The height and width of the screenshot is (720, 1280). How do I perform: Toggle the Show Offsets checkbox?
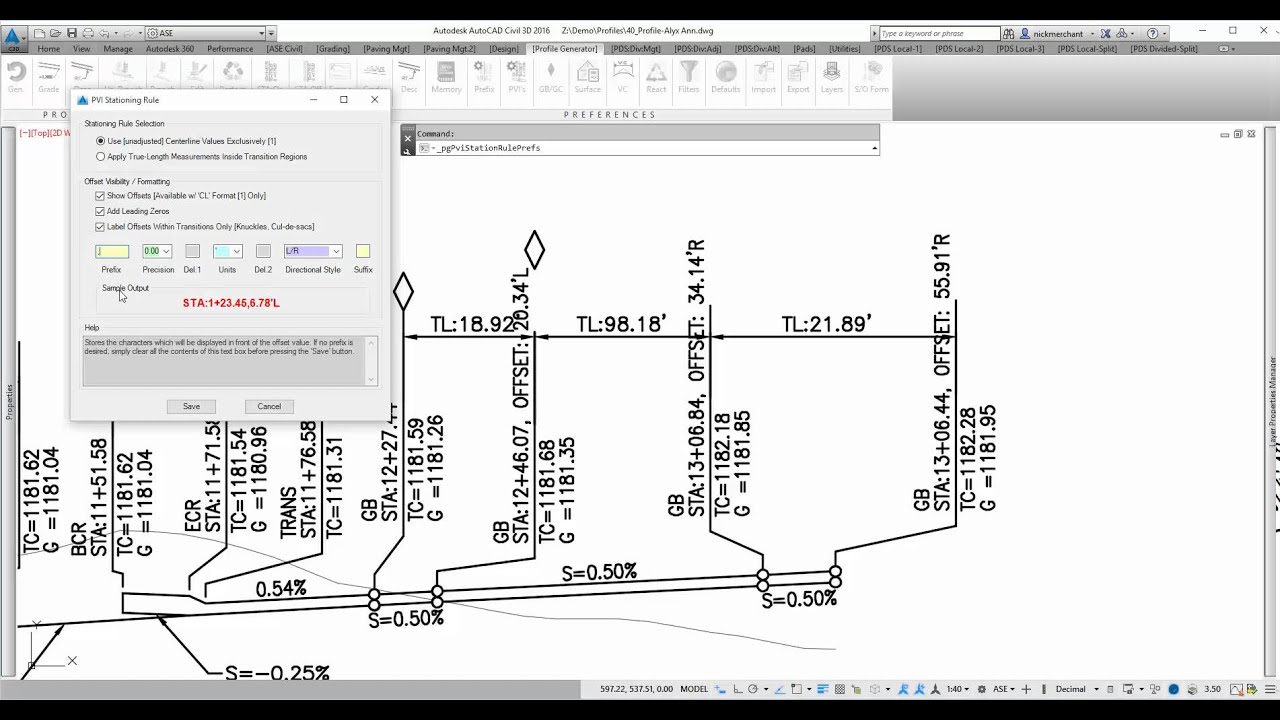coord(100,196)
